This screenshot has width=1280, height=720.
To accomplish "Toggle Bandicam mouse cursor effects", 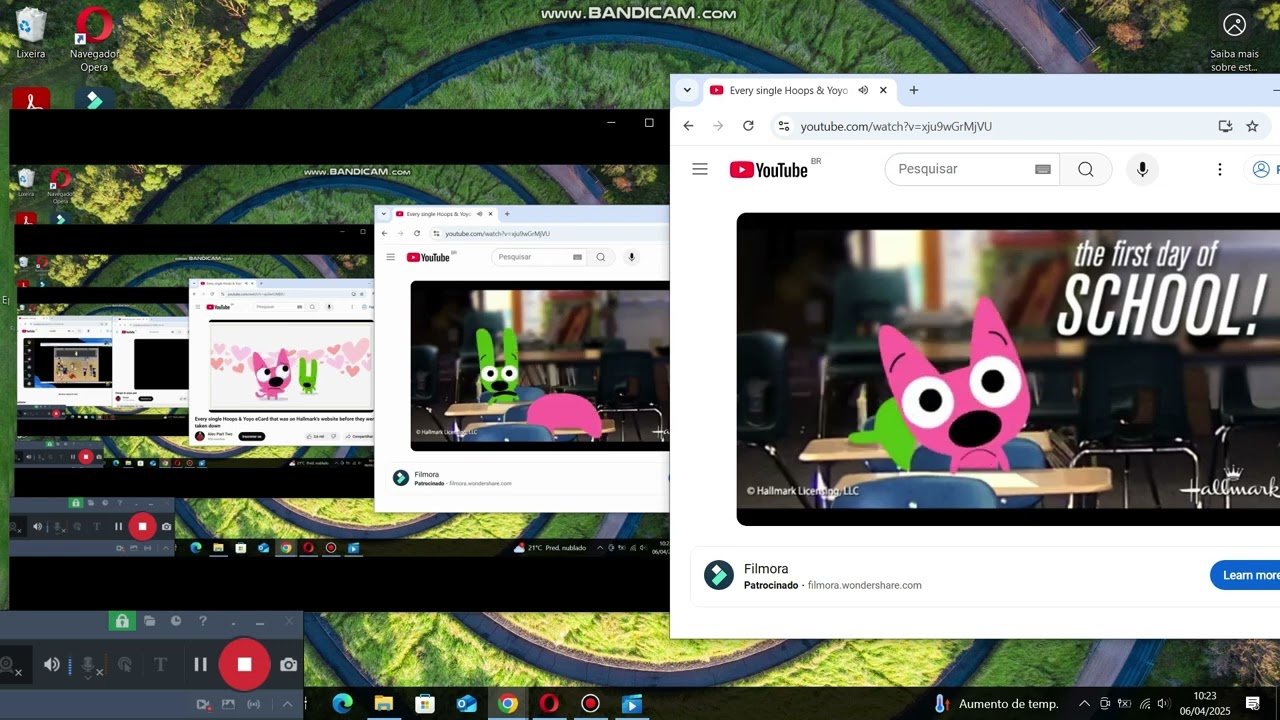I will [124, 665].
